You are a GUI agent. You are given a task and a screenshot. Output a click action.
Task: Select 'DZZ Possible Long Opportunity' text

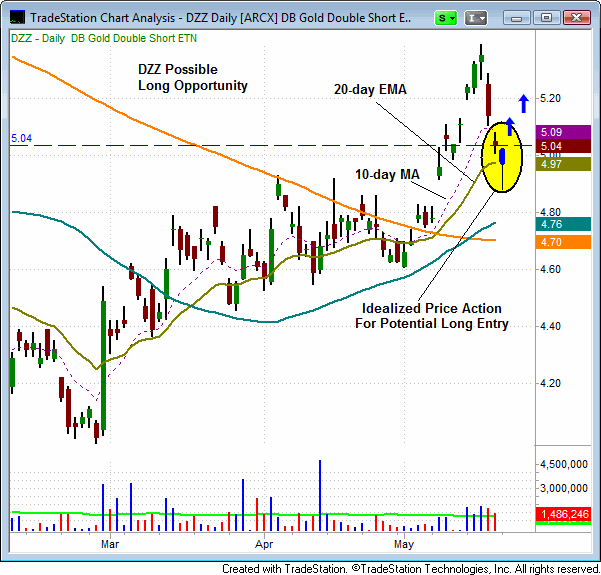(x=192, y=77)
